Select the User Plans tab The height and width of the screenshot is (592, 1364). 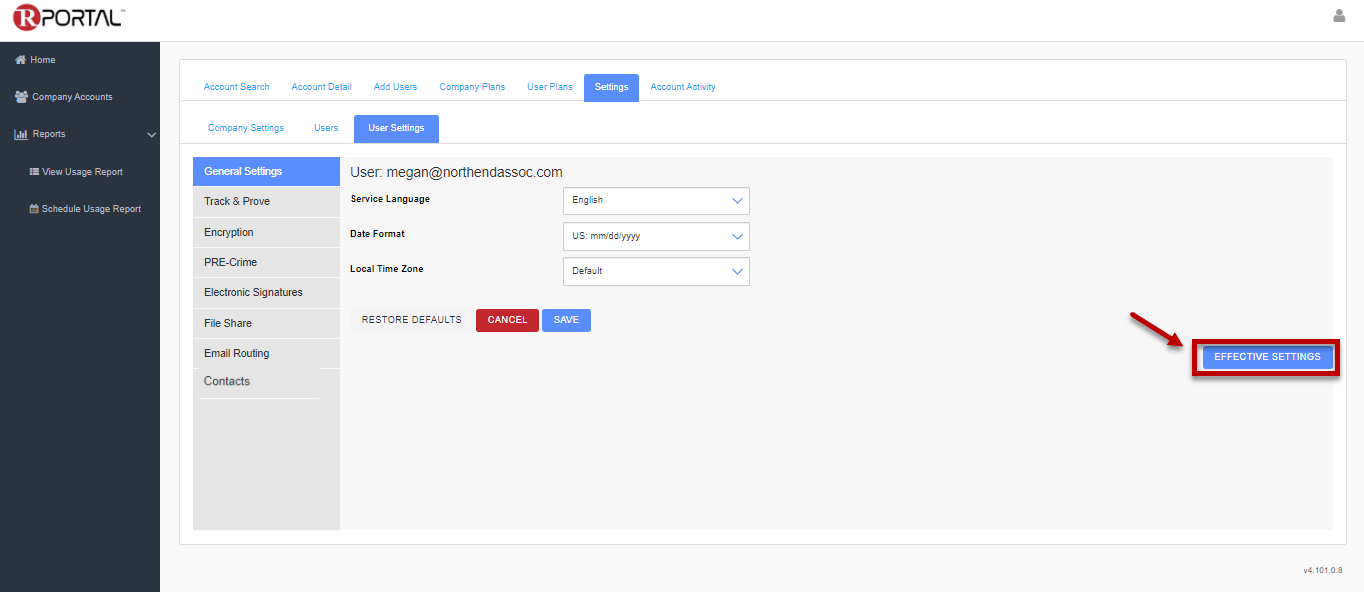550,87
